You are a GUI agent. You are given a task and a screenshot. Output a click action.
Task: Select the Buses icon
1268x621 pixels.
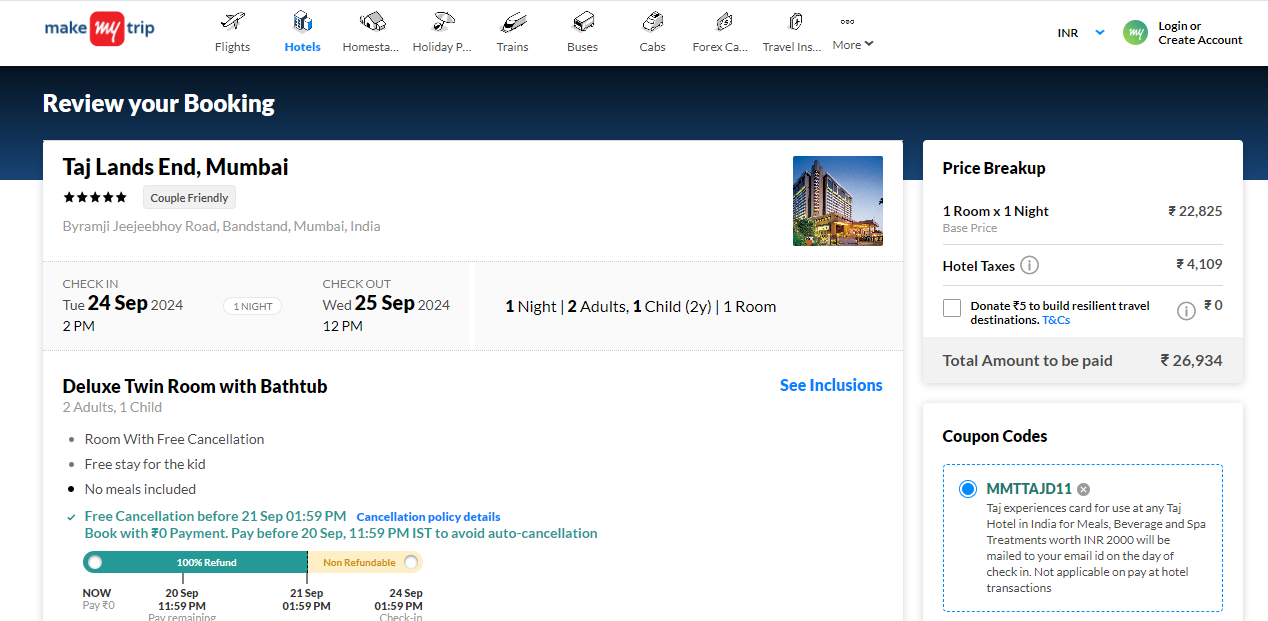pos(583,21)
